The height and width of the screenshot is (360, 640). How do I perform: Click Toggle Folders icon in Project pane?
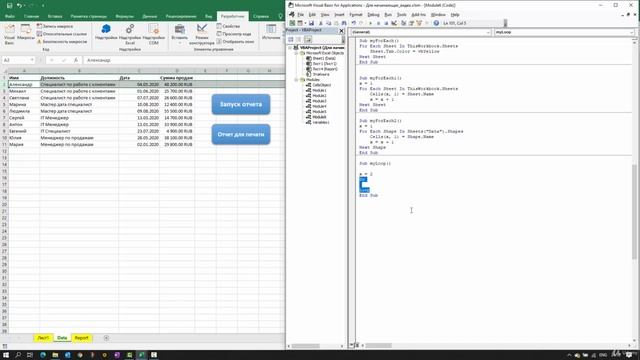click(308, 40)
